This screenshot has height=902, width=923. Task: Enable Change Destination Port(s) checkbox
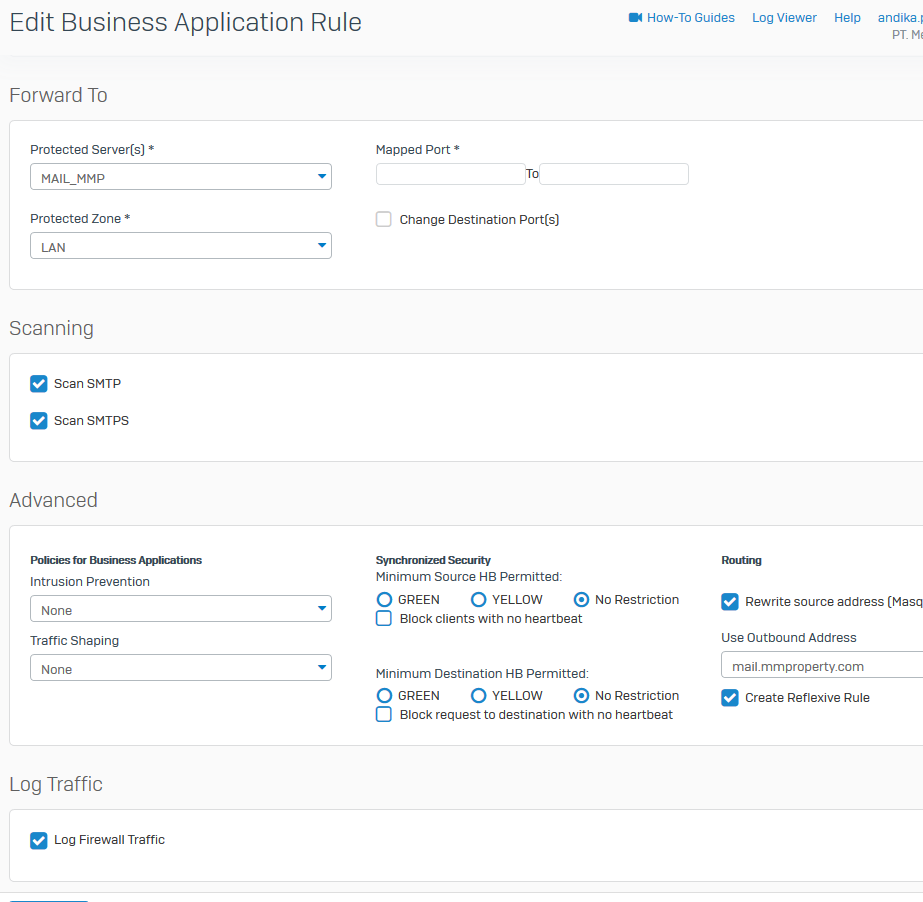tap(384, 219)
